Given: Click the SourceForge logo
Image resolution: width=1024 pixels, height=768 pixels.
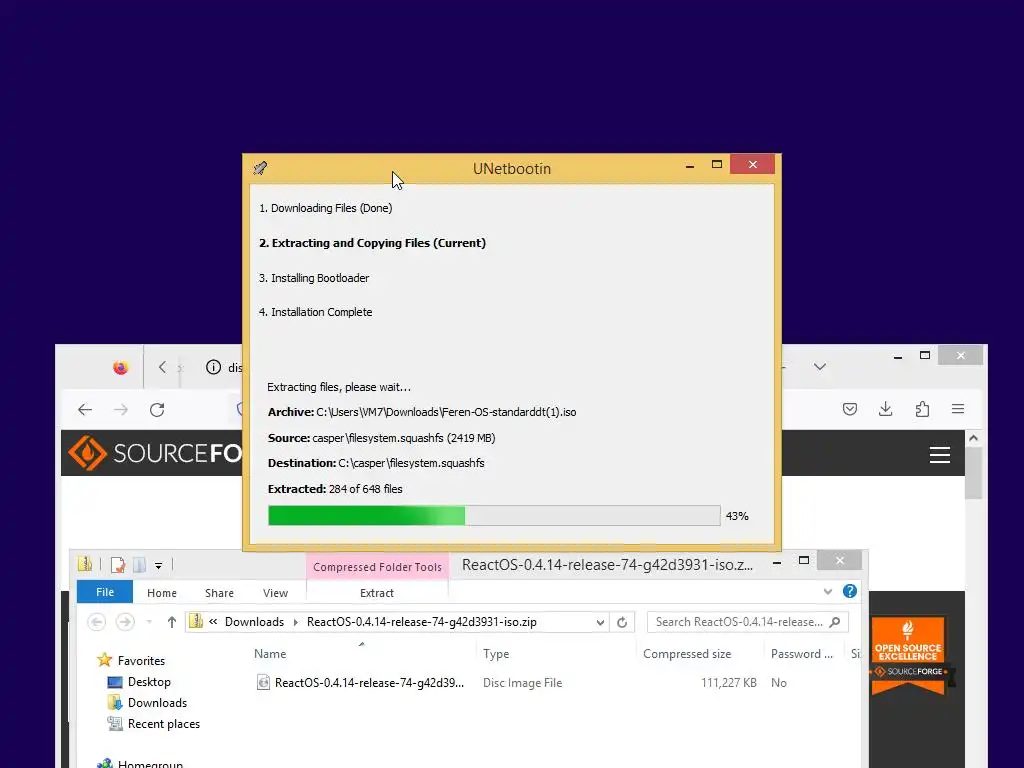Looking at the screenshot, I should point(155,453).
